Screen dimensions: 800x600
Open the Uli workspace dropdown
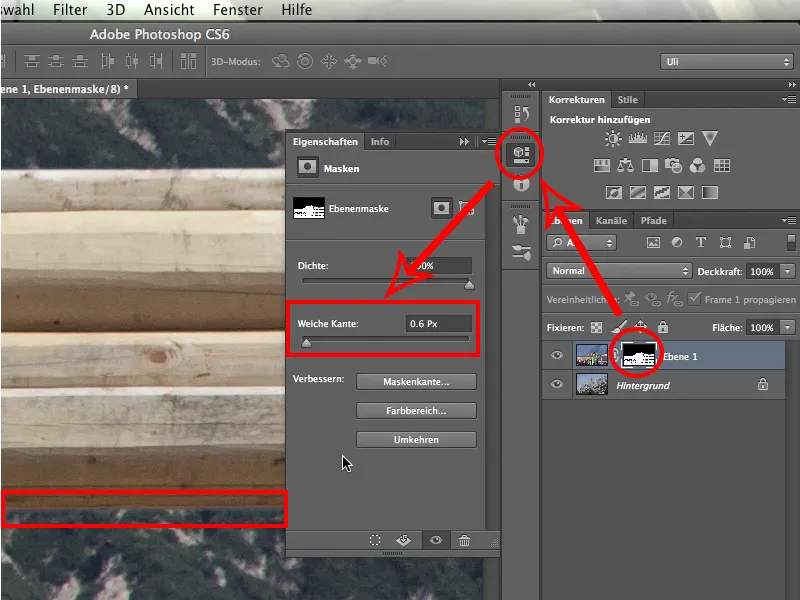click(727, 62)
